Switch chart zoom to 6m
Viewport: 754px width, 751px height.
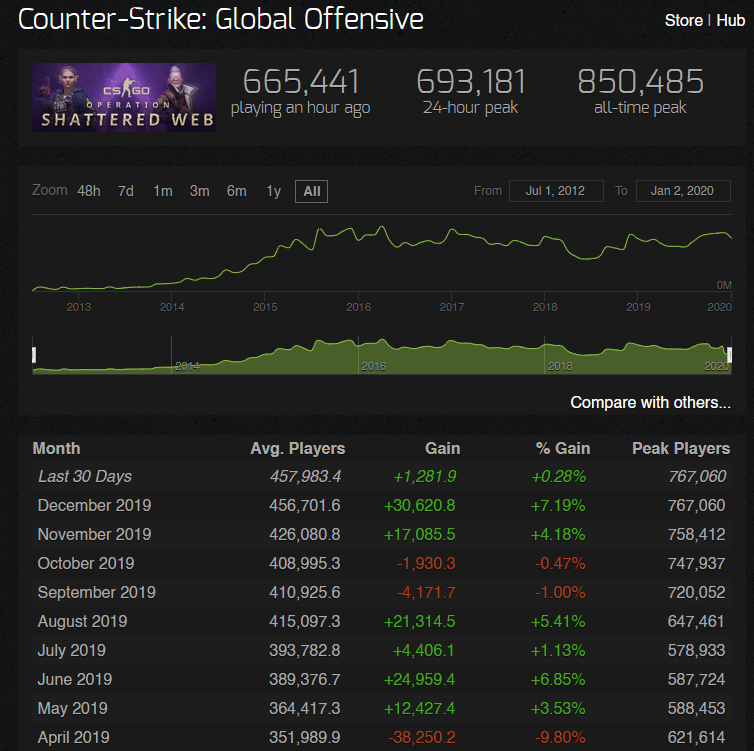click(x=236, y=191)
